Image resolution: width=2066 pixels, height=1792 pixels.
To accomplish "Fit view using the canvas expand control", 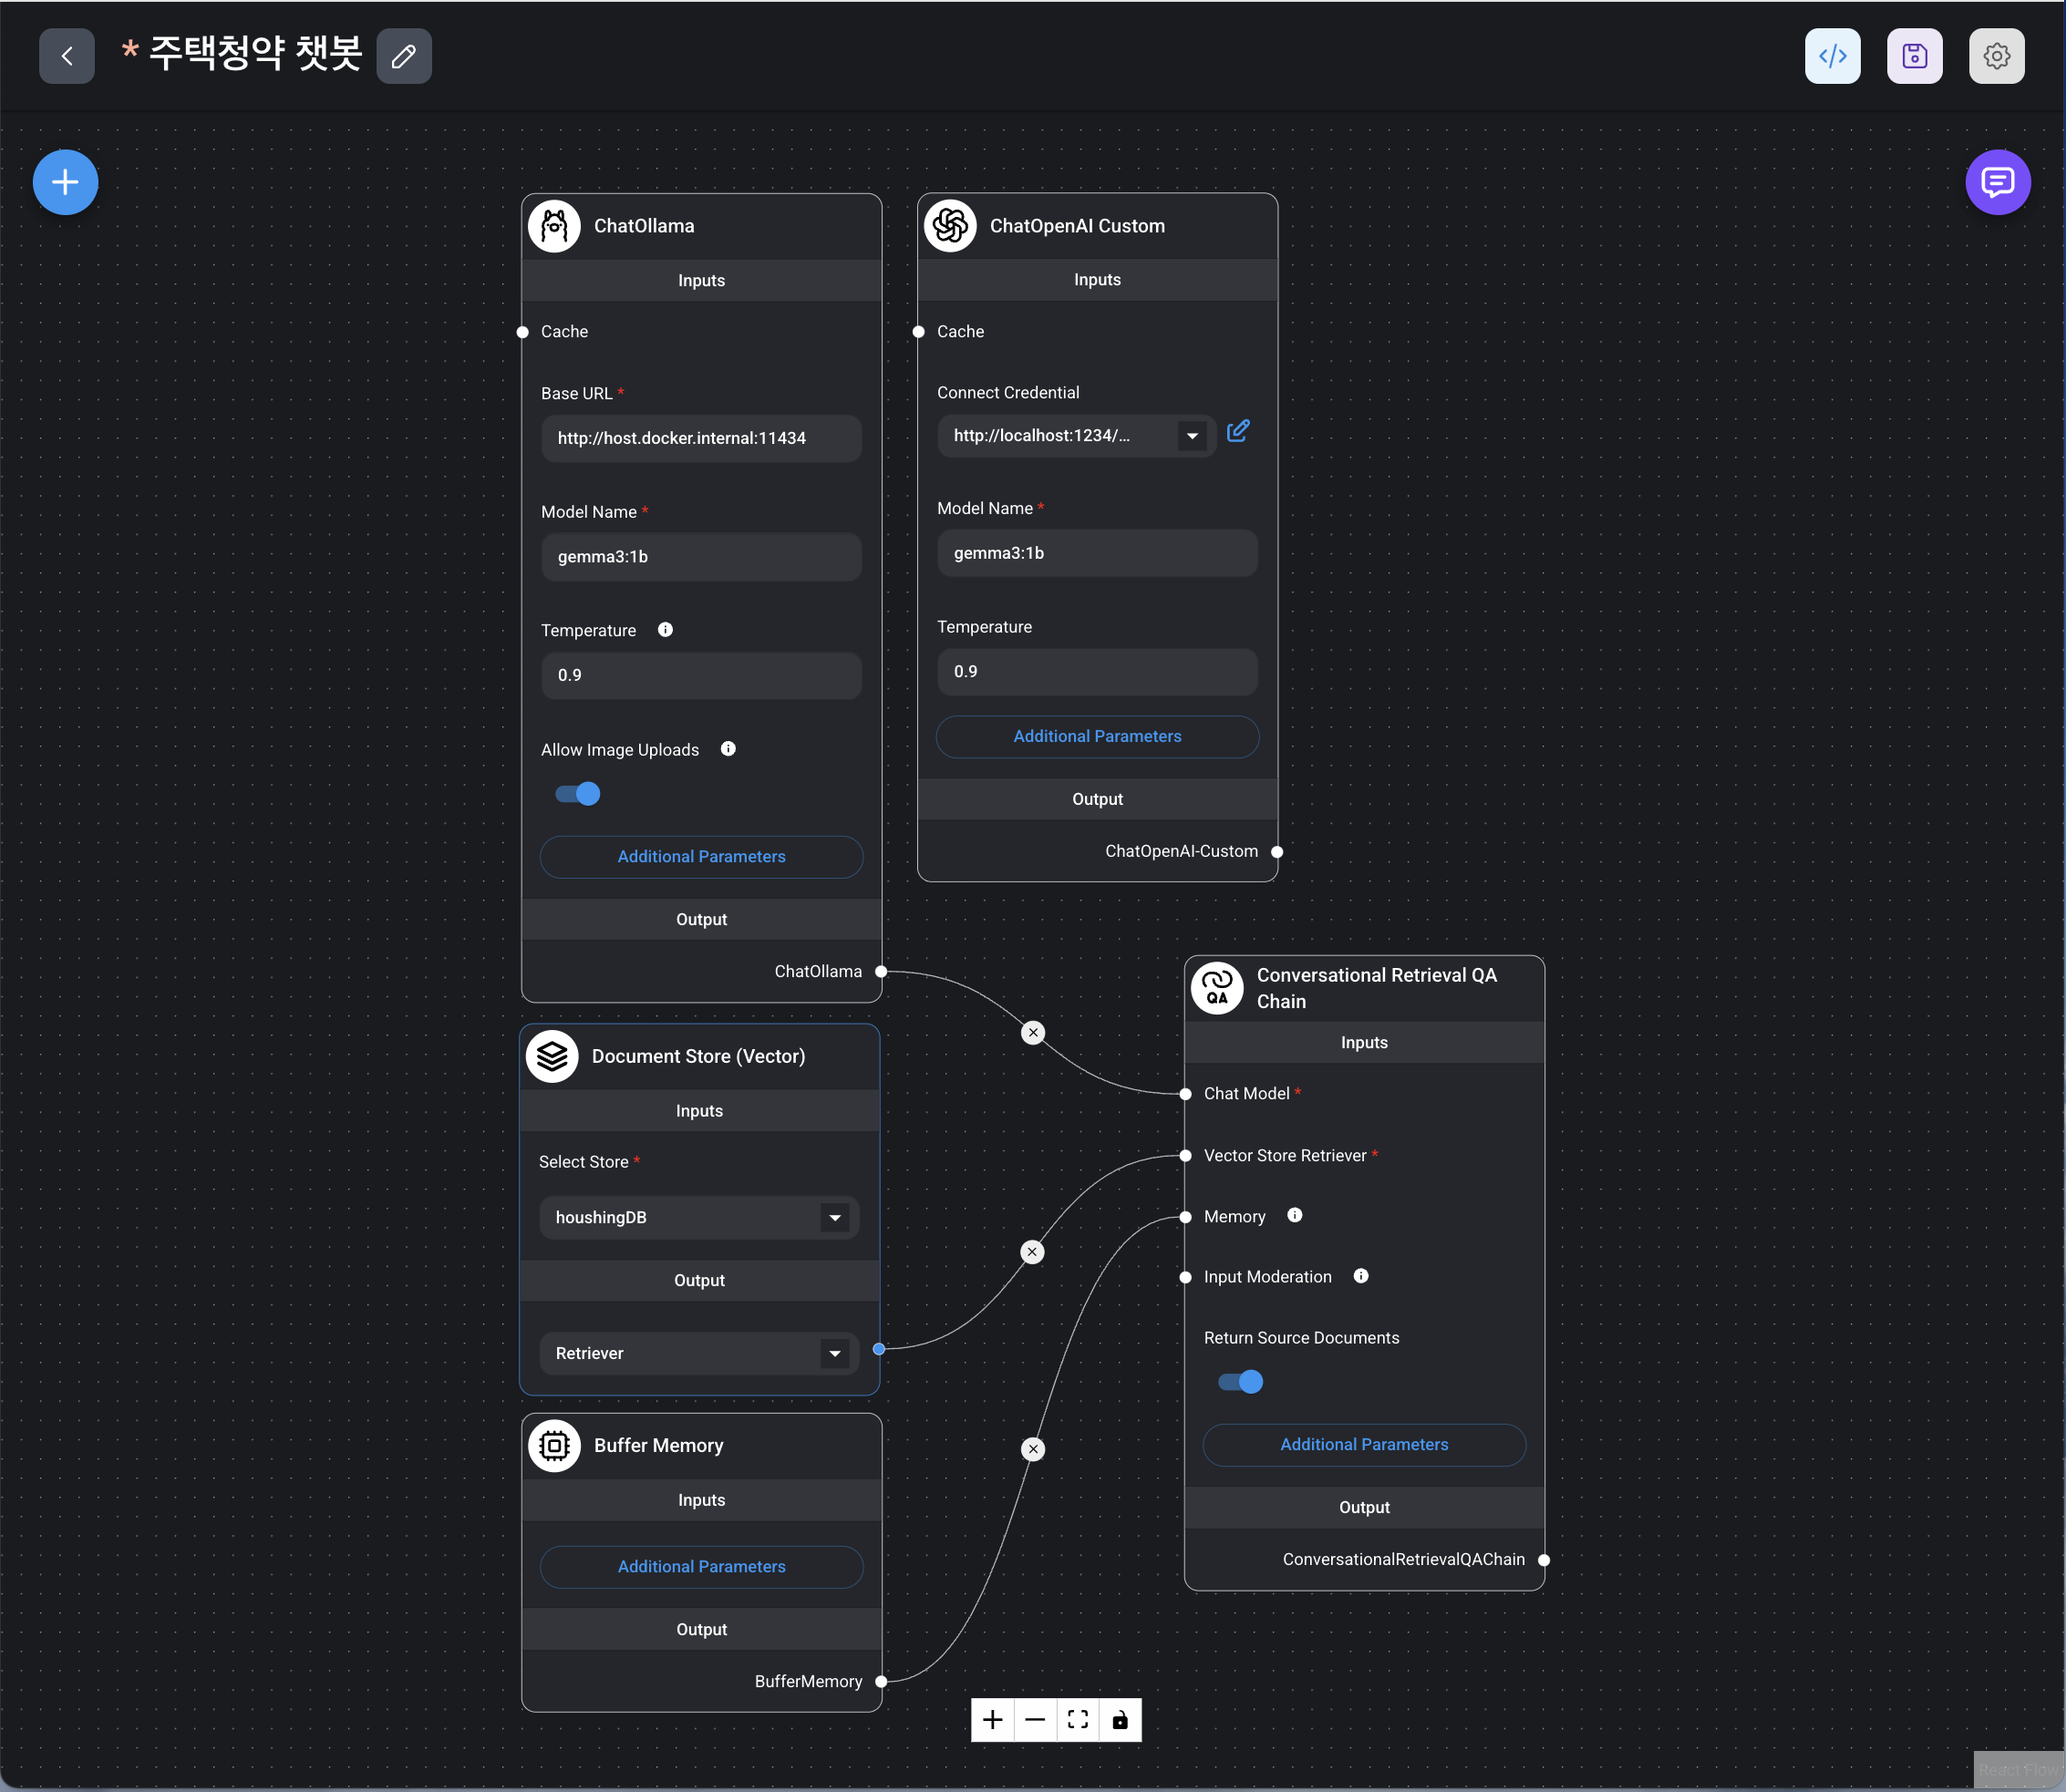I will click(x=1077, y=1720).
